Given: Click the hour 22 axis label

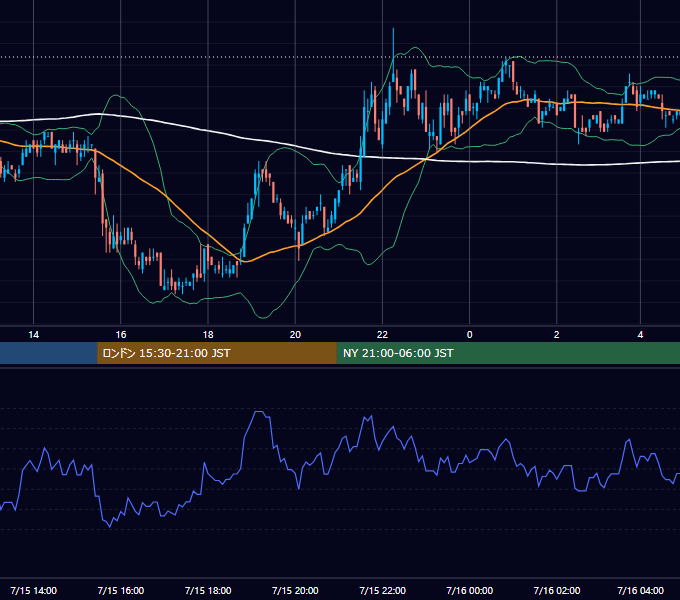Looking at the screenshot, I should click(382, 335).
